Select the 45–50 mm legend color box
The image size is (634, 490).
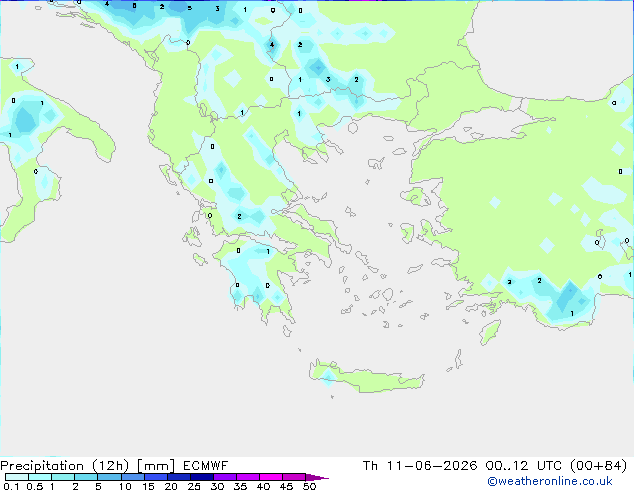294,477
